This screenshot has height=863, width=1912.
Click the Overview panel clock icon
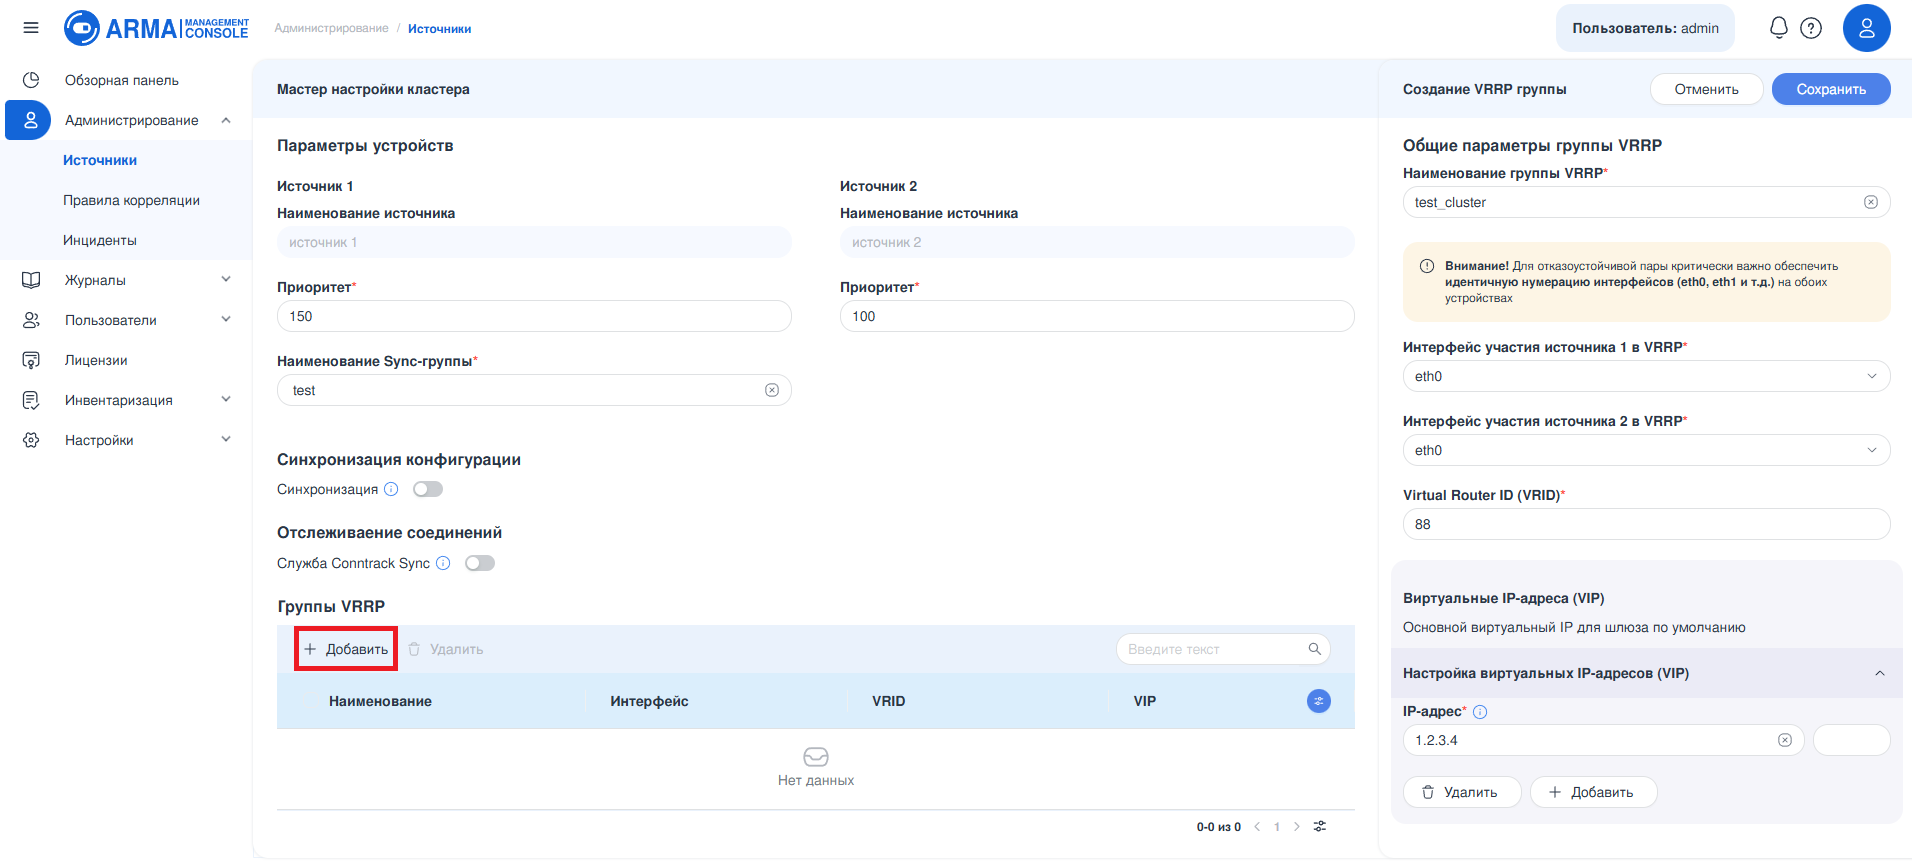[31, 80]
